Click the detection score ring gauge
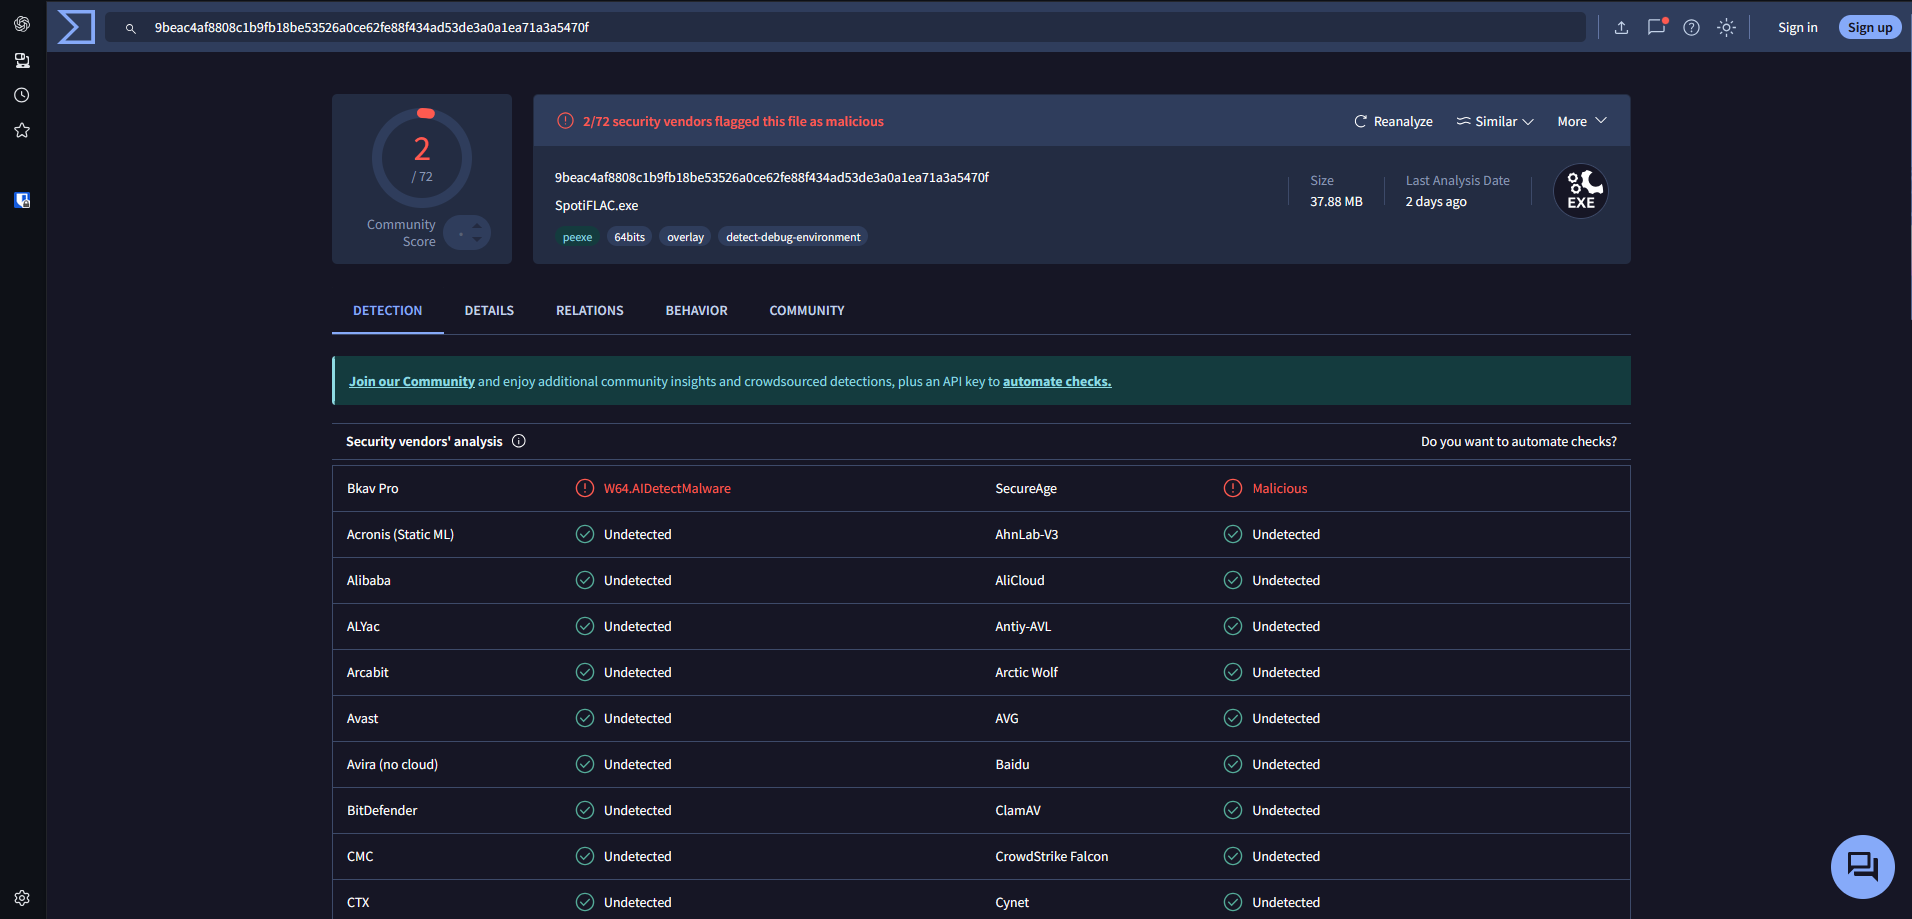Image resolution: width=1912 pixels, height=919 pixels. click(x=422, y=158)
